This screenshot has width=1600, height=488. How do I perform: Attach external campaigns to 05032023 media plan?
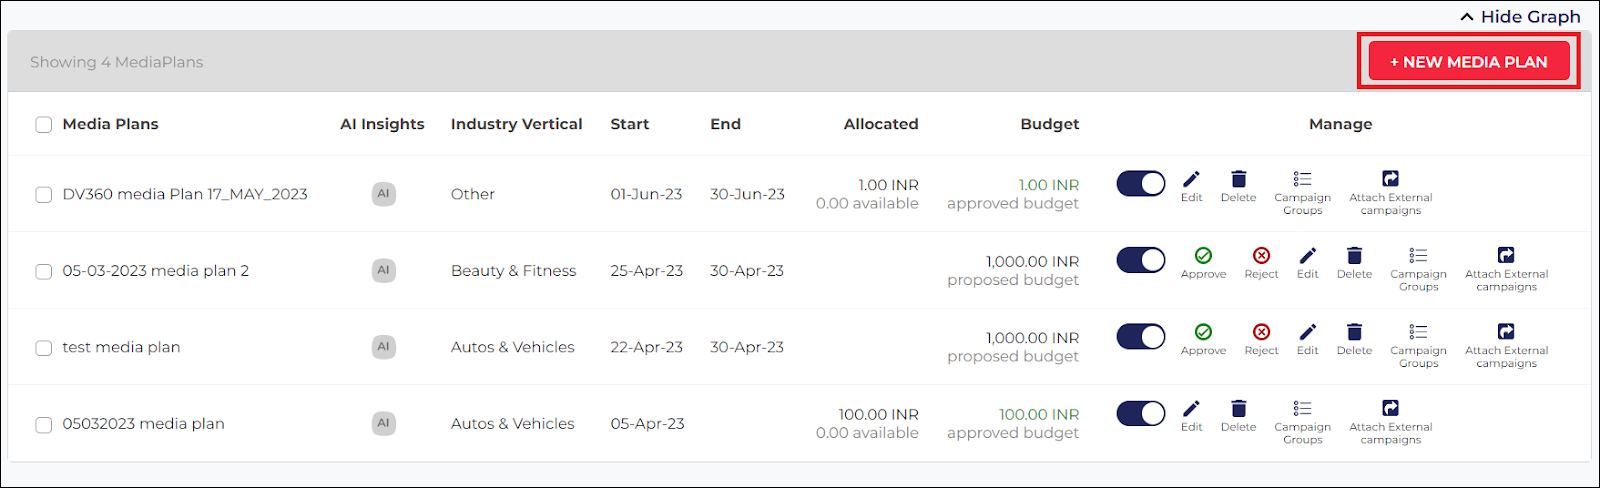(x=1390, y=421)
